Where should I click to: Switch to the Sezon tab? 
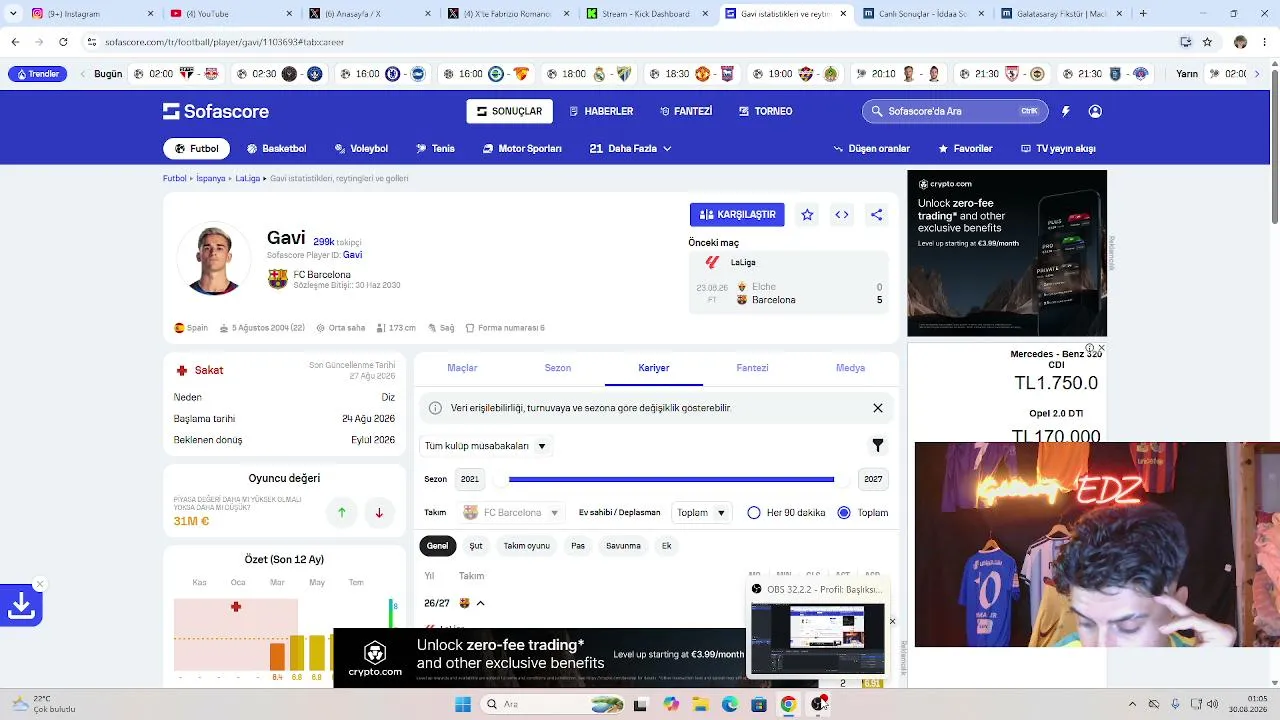pyautogui.click(x=558, y=368)
